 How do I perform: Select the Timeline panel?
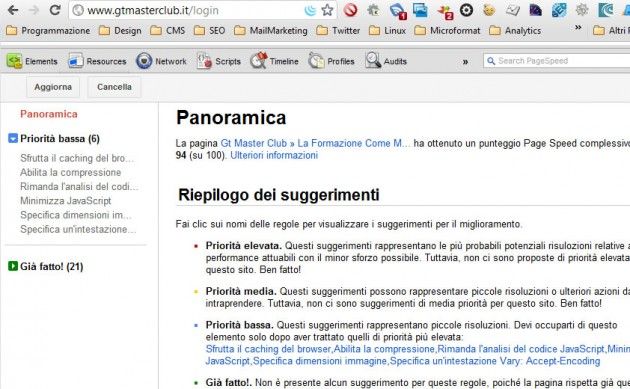tap(274, 61)
